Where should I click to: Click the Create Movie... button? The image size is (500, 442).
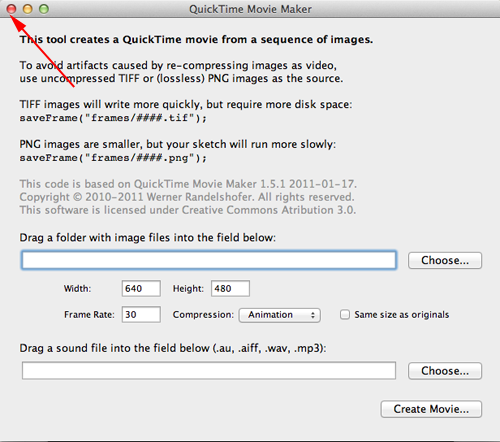pos(431,409)
